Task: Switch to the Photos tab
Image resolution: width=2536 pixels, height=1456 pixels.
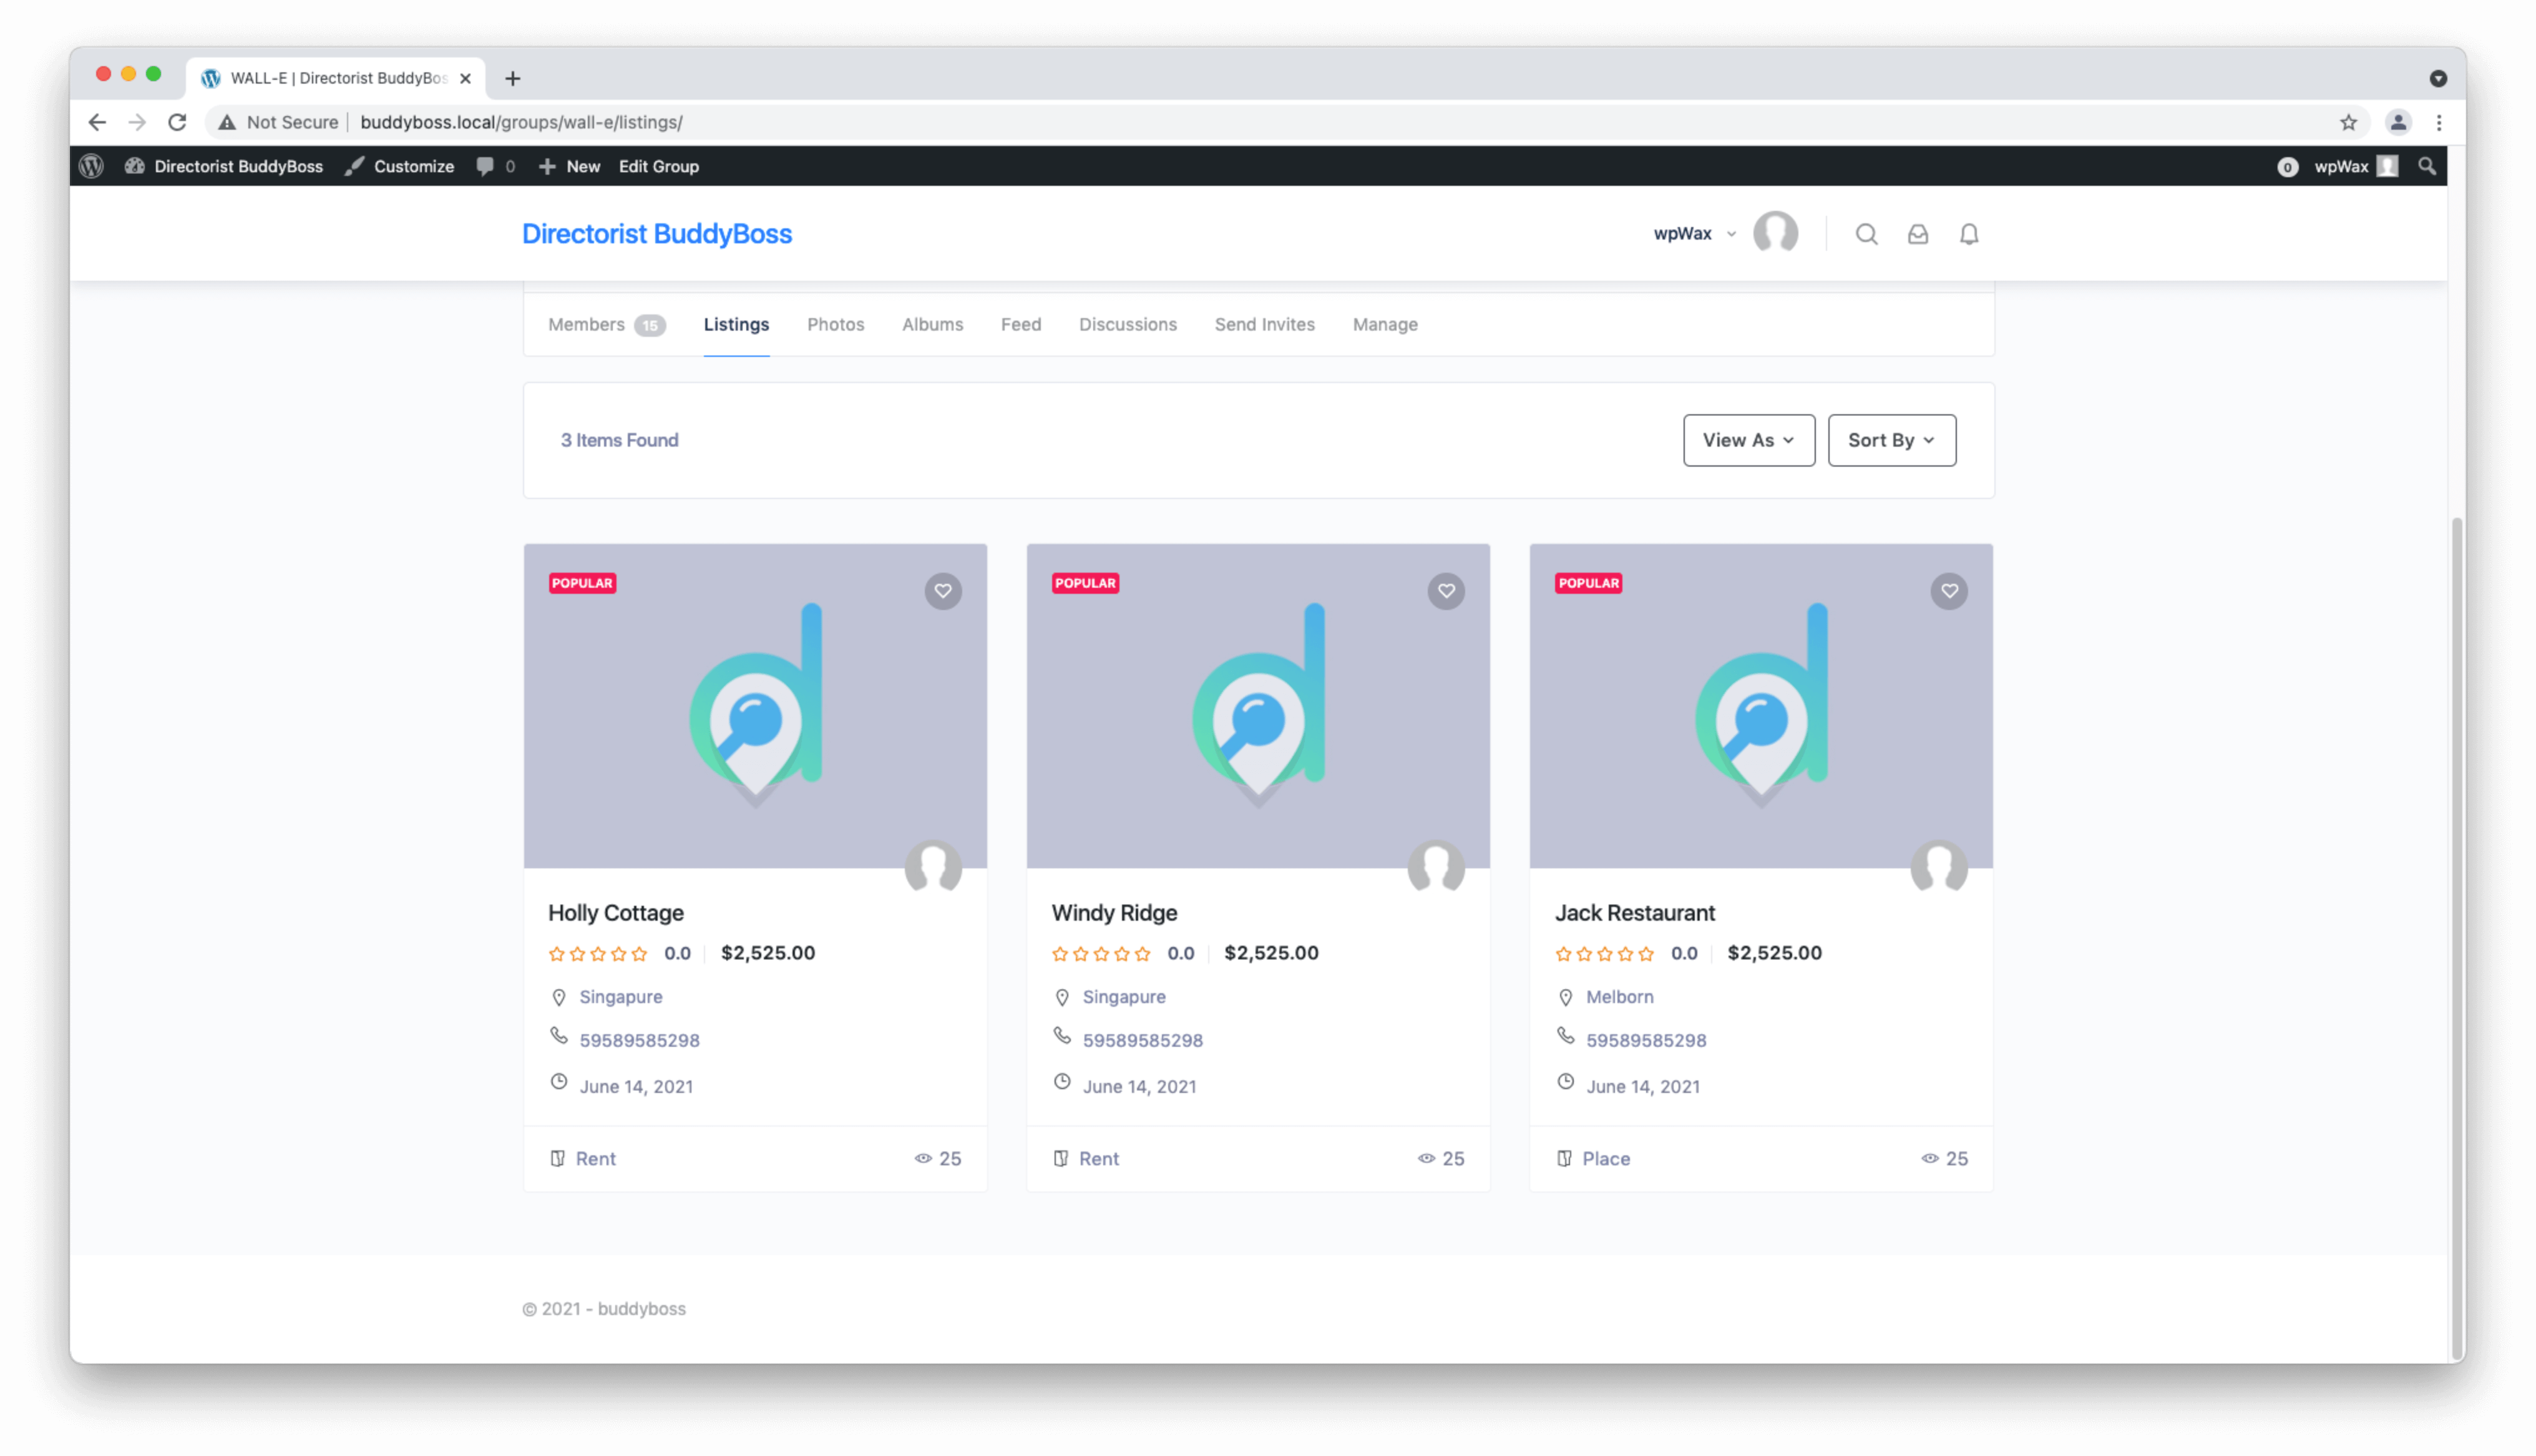Action: [x=835, y=324]
